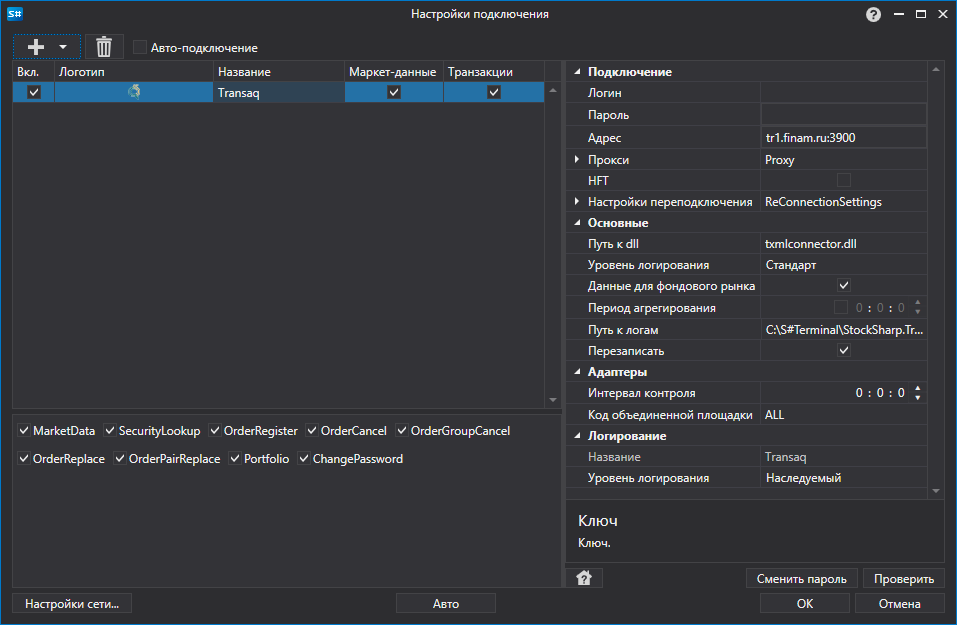The height and width of the screenshot is (625, 957).
Task: Uncheck the SecurityLookup message type
Action: pyautogui.click(x=110, y=430)
